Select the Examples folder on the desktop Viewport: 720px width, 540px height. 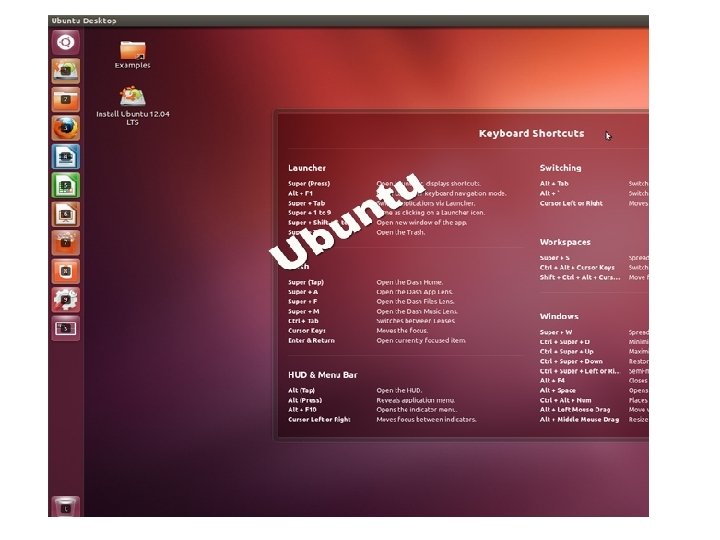(133, 55)
